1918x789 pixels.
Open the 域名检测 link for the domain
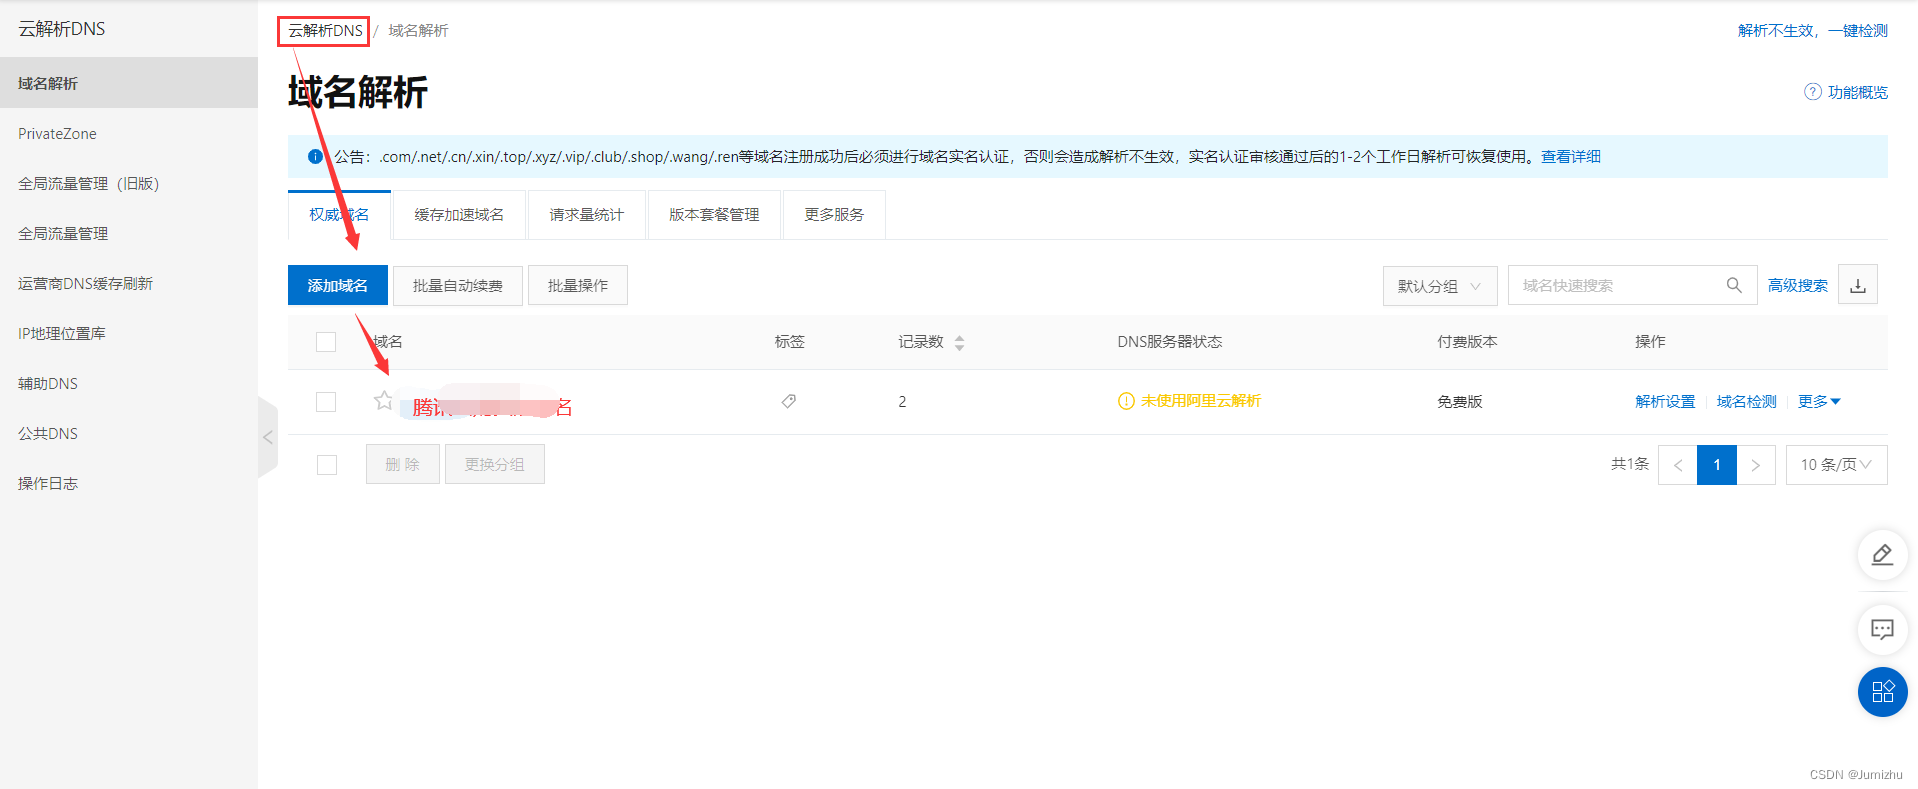(1747, 401)
